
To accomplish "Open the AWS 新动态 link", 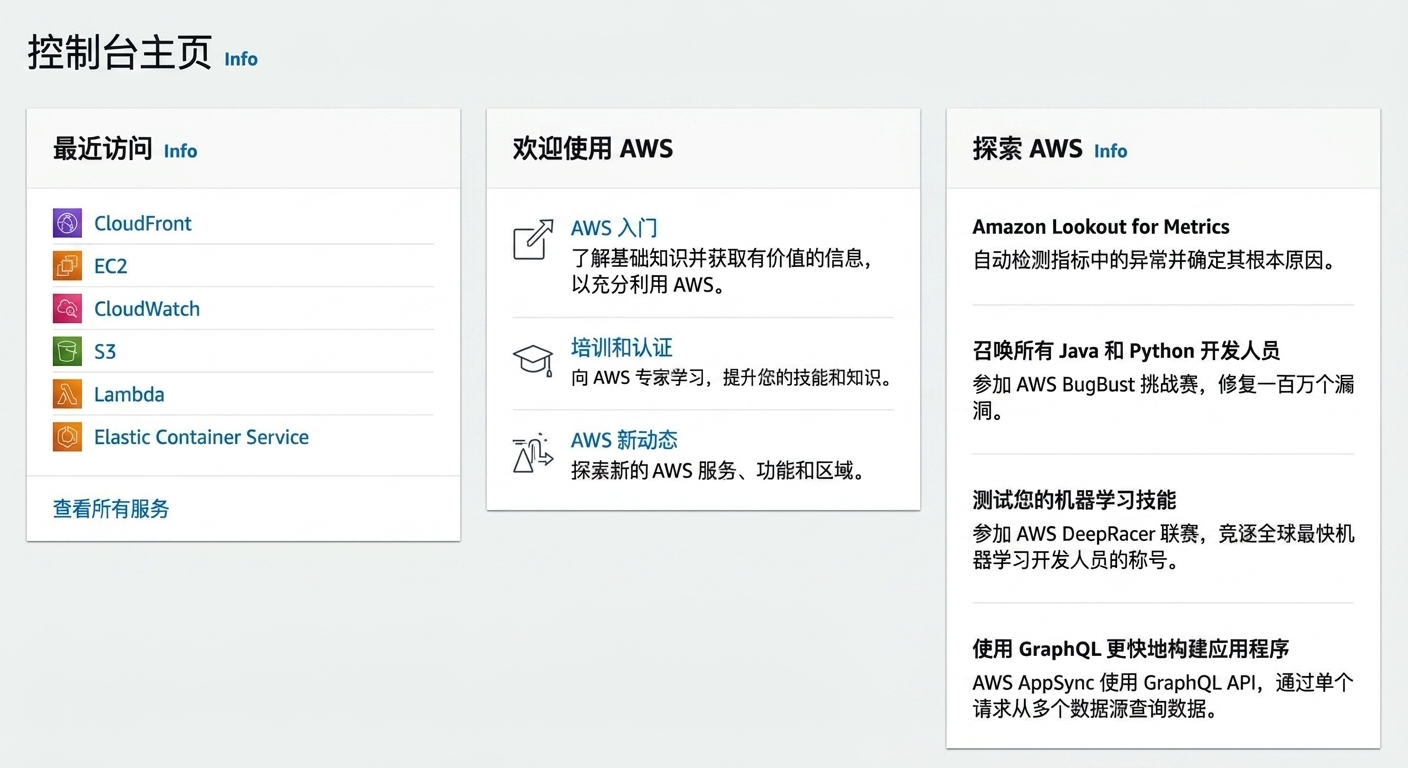I will (x=624, y=440).
